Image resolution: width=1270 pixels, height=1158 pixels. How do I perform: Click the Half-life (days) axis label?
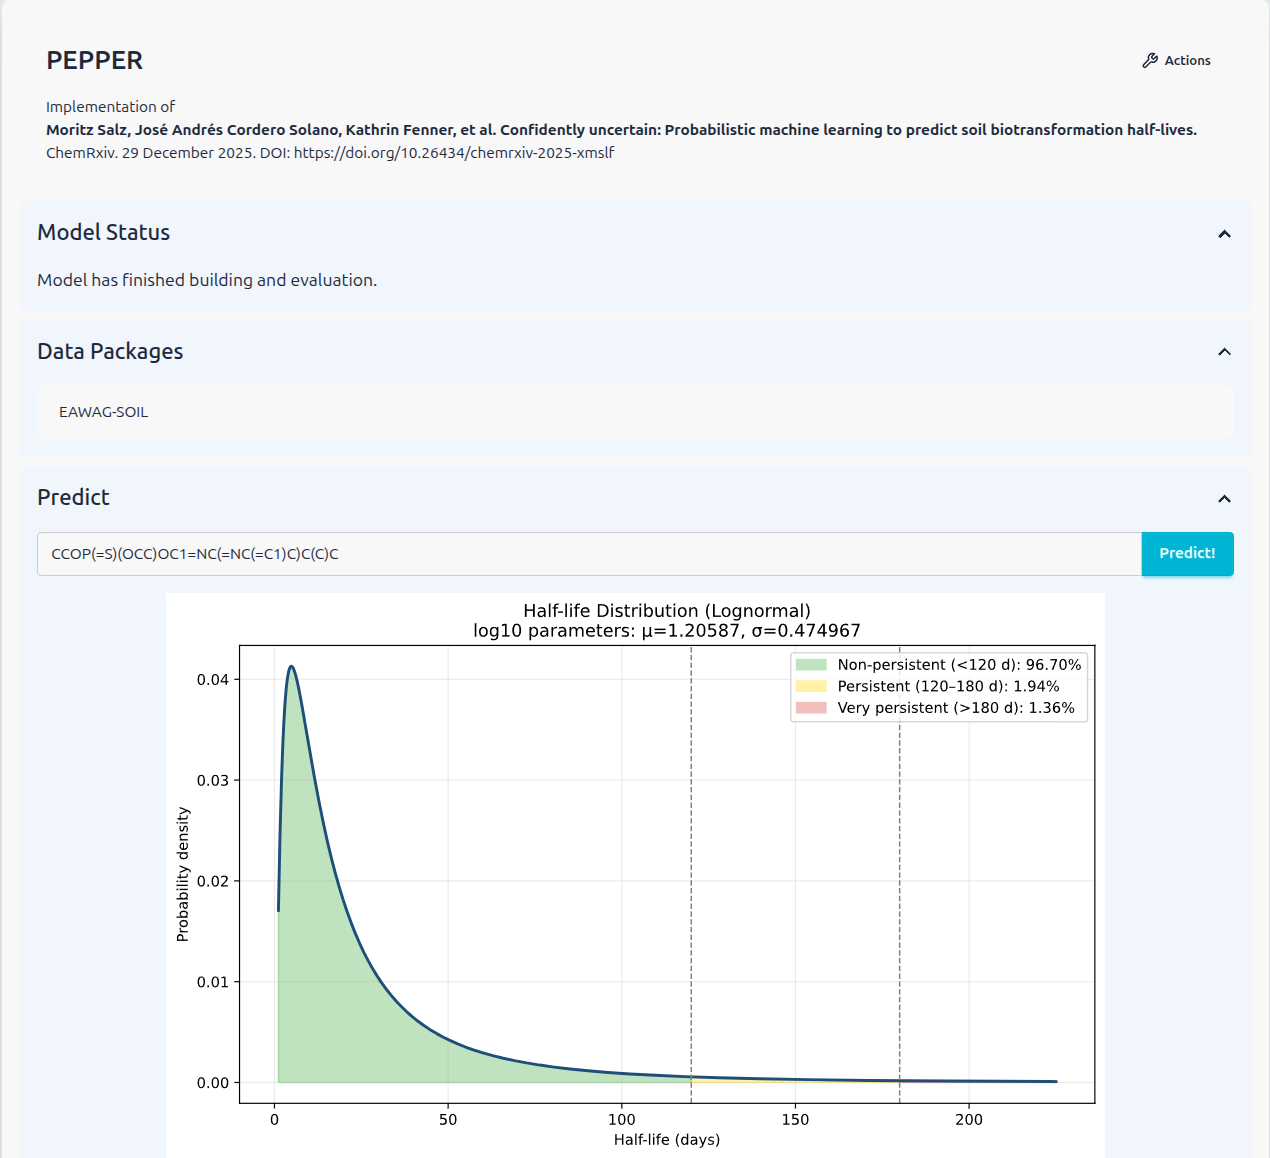pyautogui.click(x=666, y=1140)
